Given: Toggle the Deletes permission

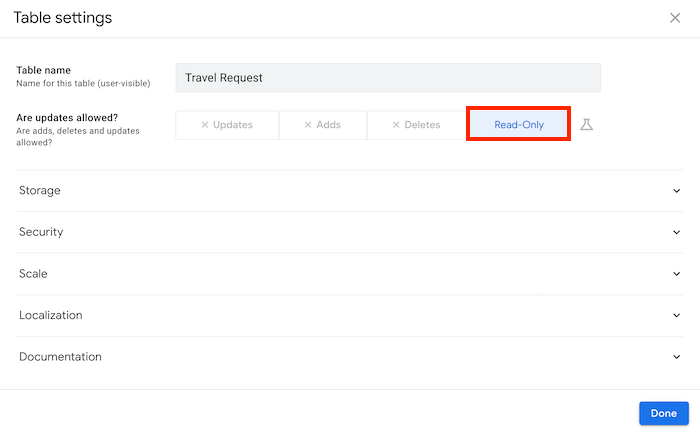Looking at the screenshot, I should 416,125.
